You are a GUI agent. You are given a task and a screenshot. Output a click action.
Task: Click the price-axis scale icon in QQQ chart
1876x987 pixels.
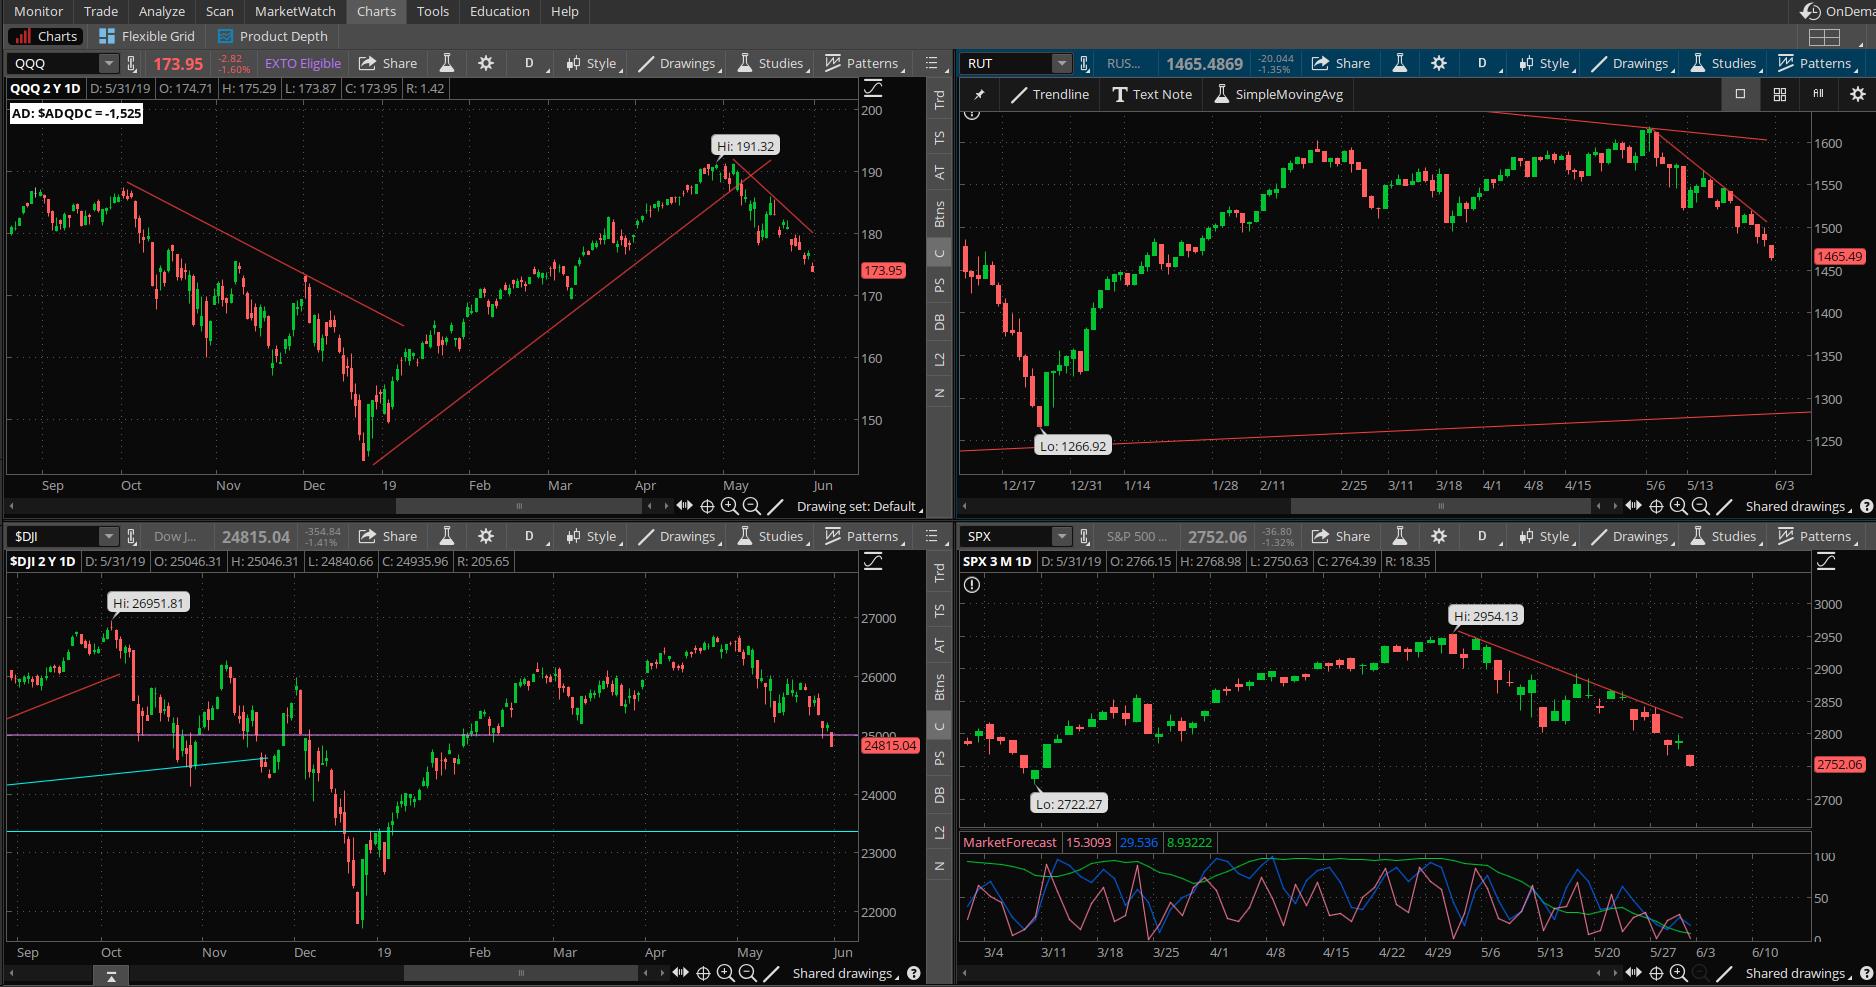(873, 89)
